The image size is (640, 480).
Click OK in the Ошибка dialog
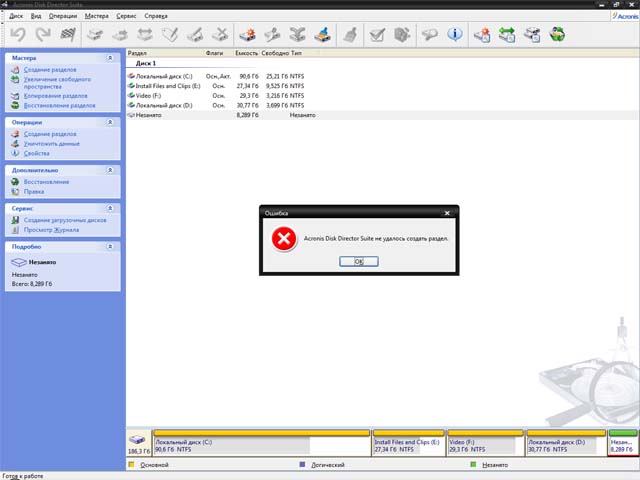click(x=359, y=261)
